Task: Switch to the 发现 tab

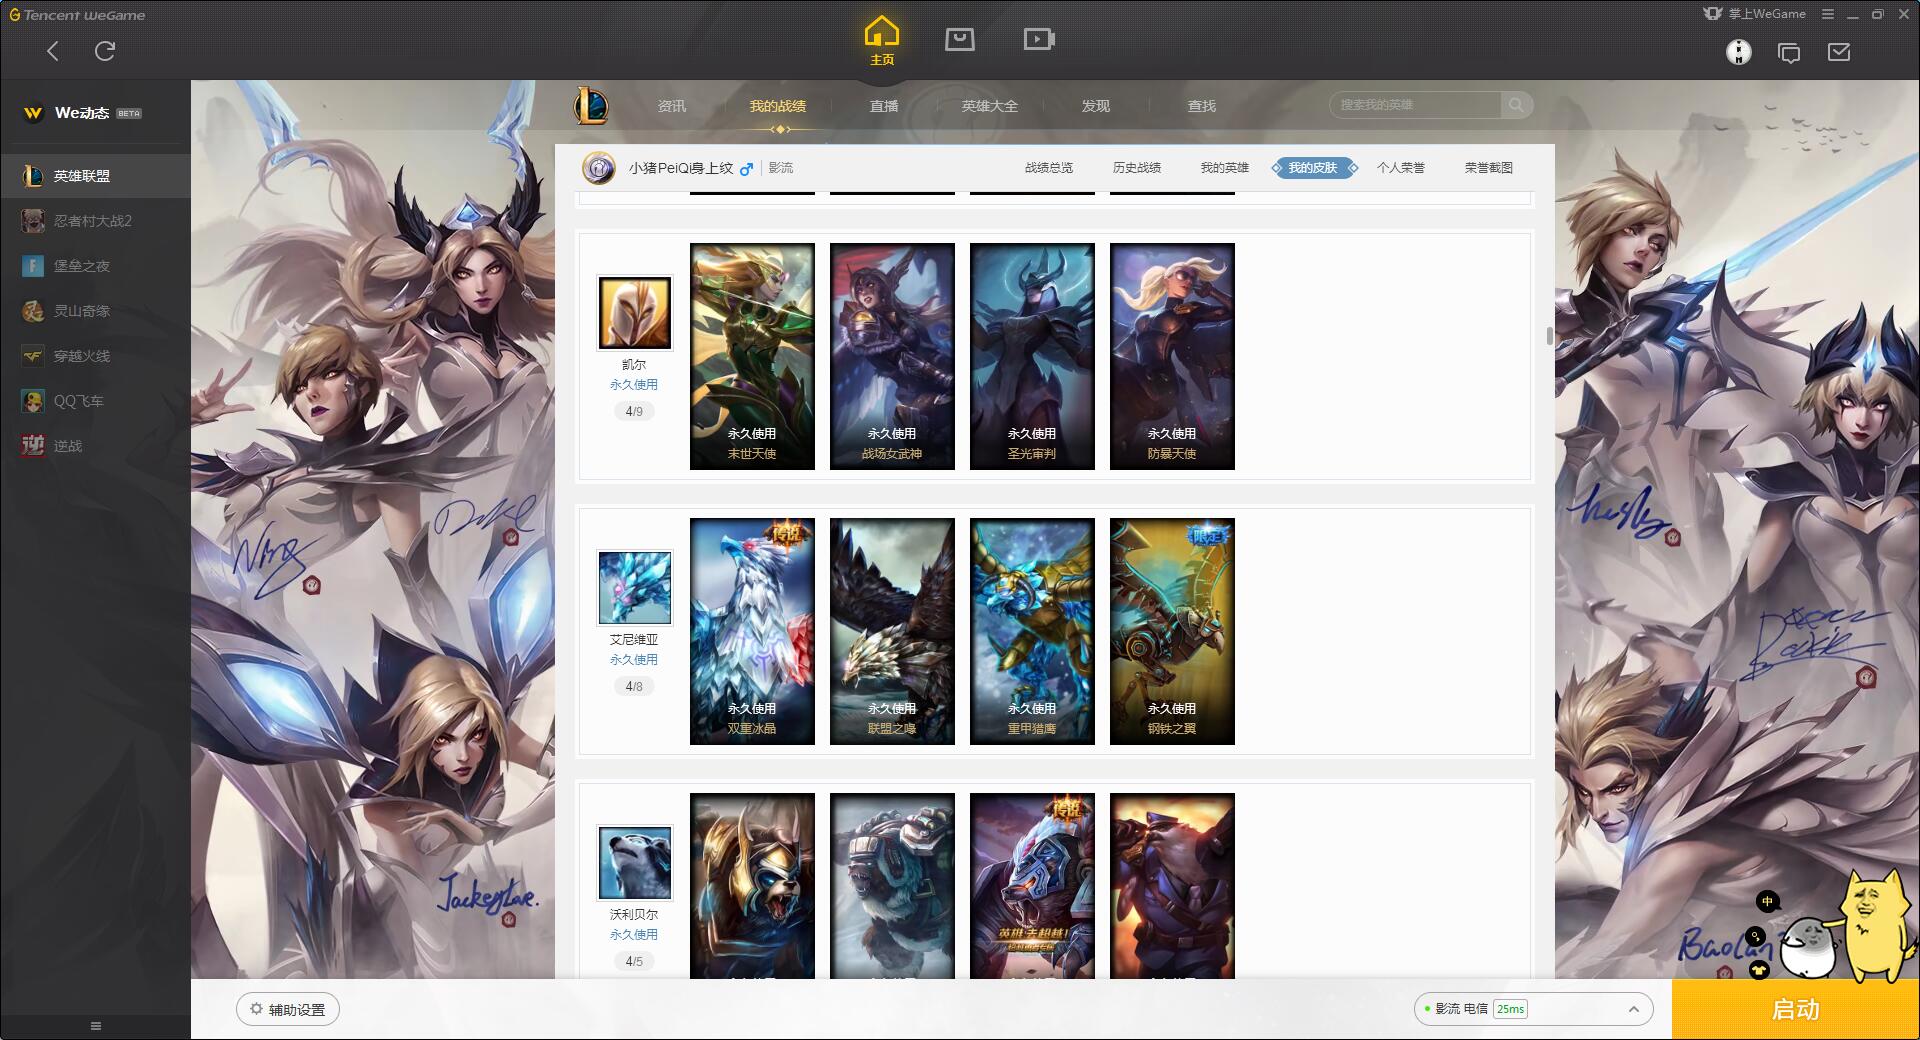Action: coord(1096,106)
